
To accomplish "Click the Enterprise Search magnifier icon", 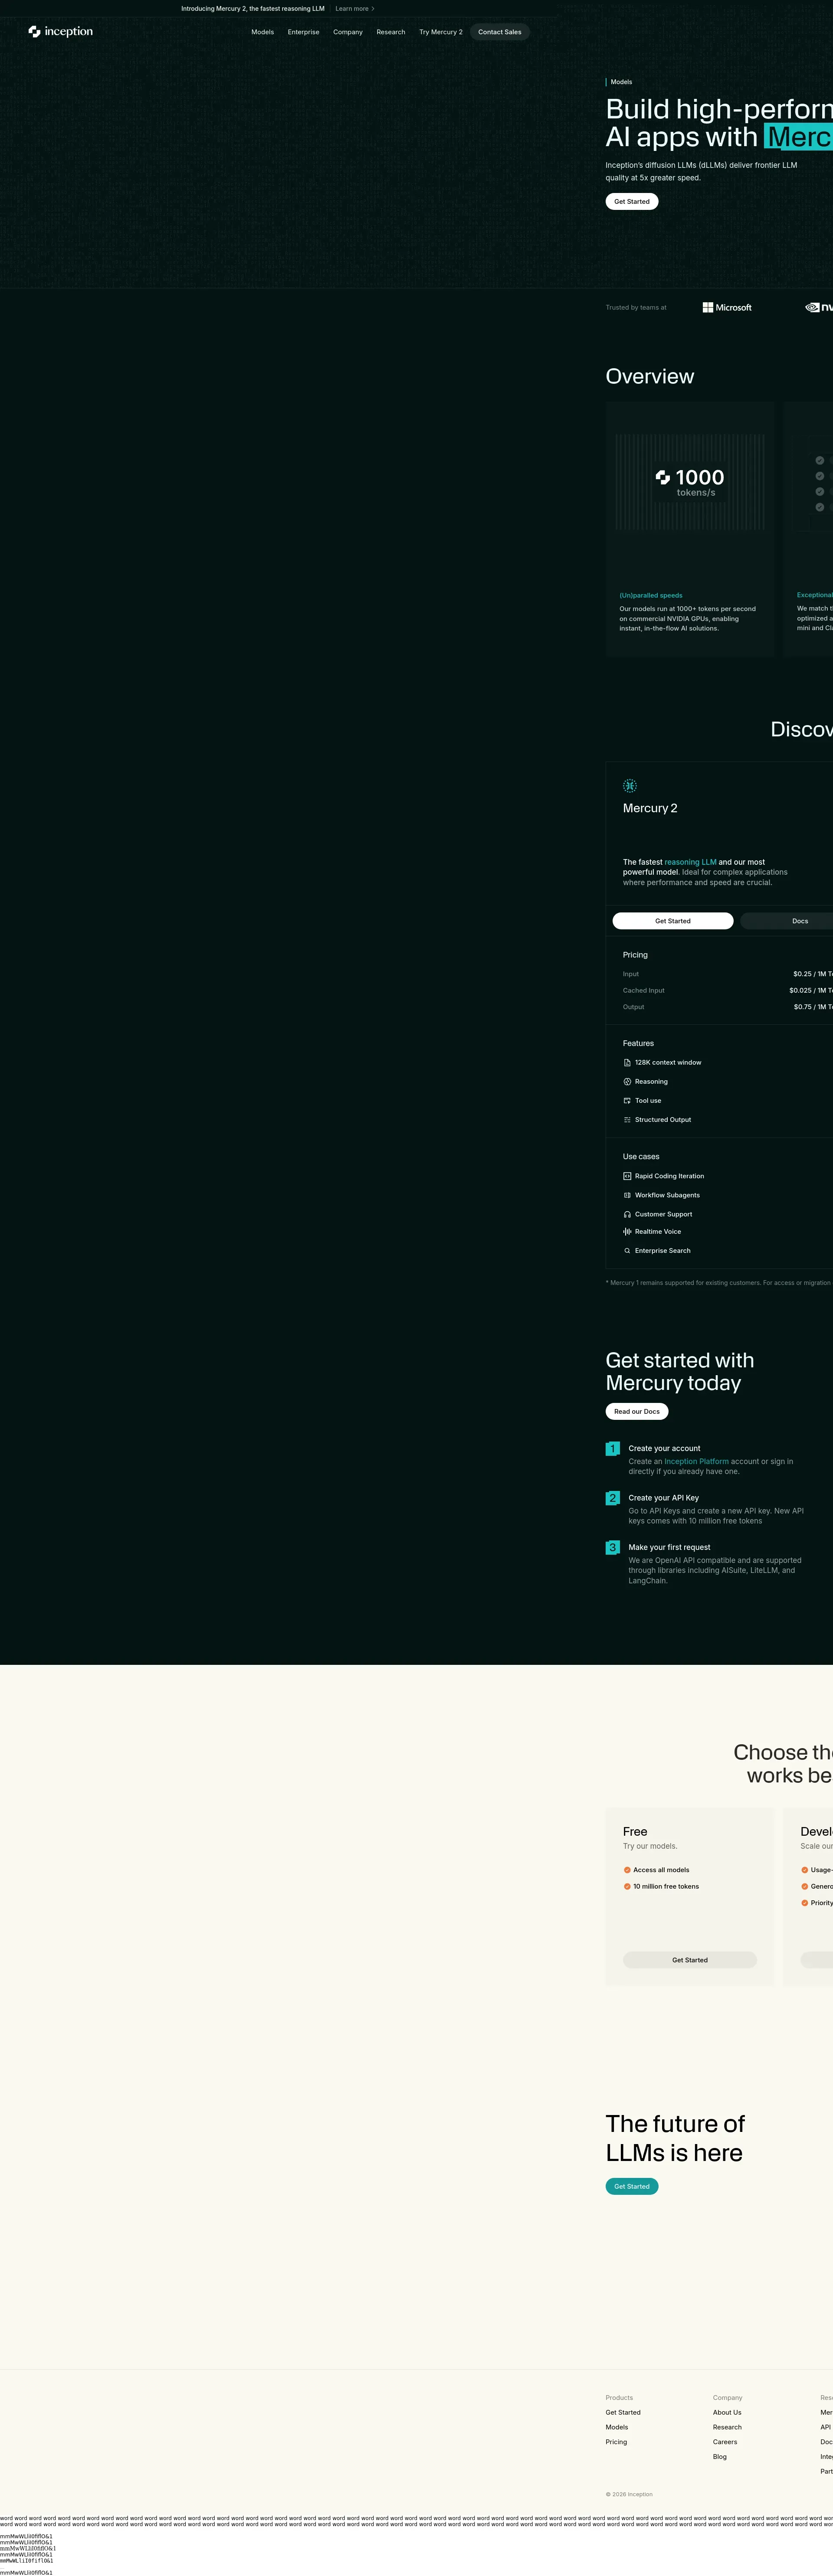I will [627, 1251].
